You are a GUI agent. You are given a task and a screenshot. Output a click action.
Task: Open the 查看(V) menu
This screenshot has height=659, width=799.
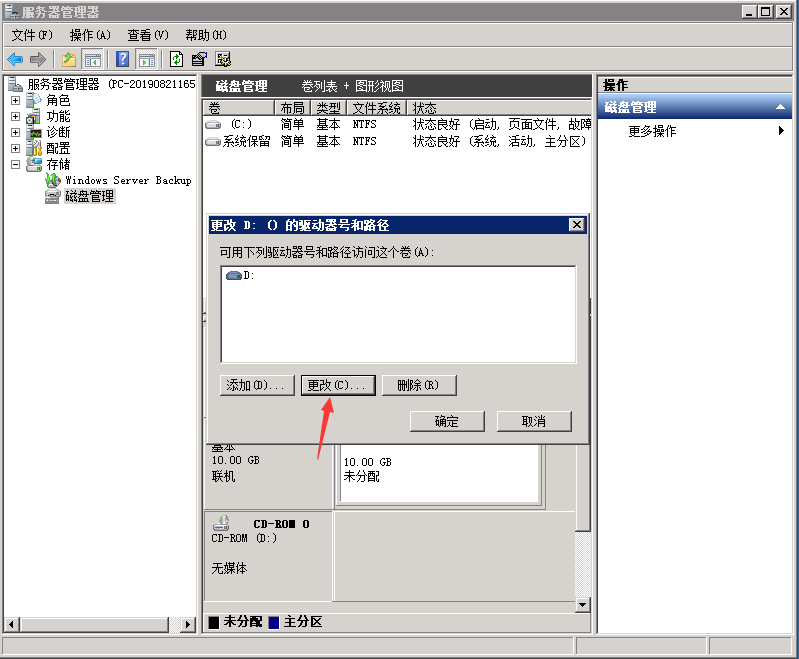point(148,35)
